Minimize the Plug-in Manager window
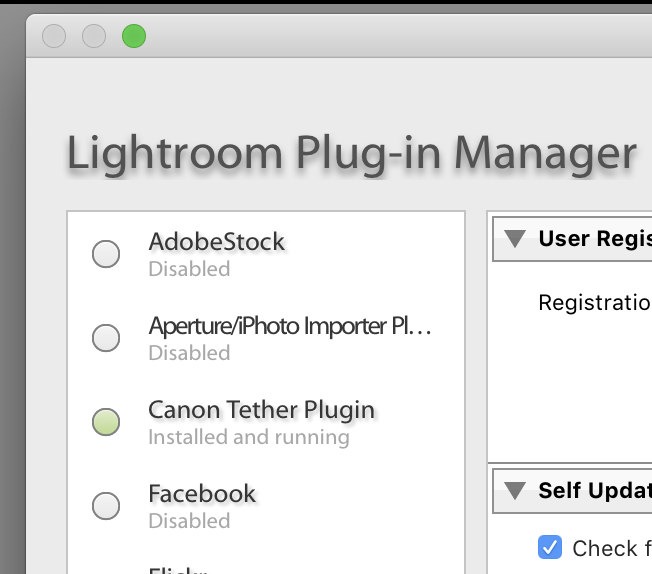Screen dimensions: 652x574 coord(94,37)
